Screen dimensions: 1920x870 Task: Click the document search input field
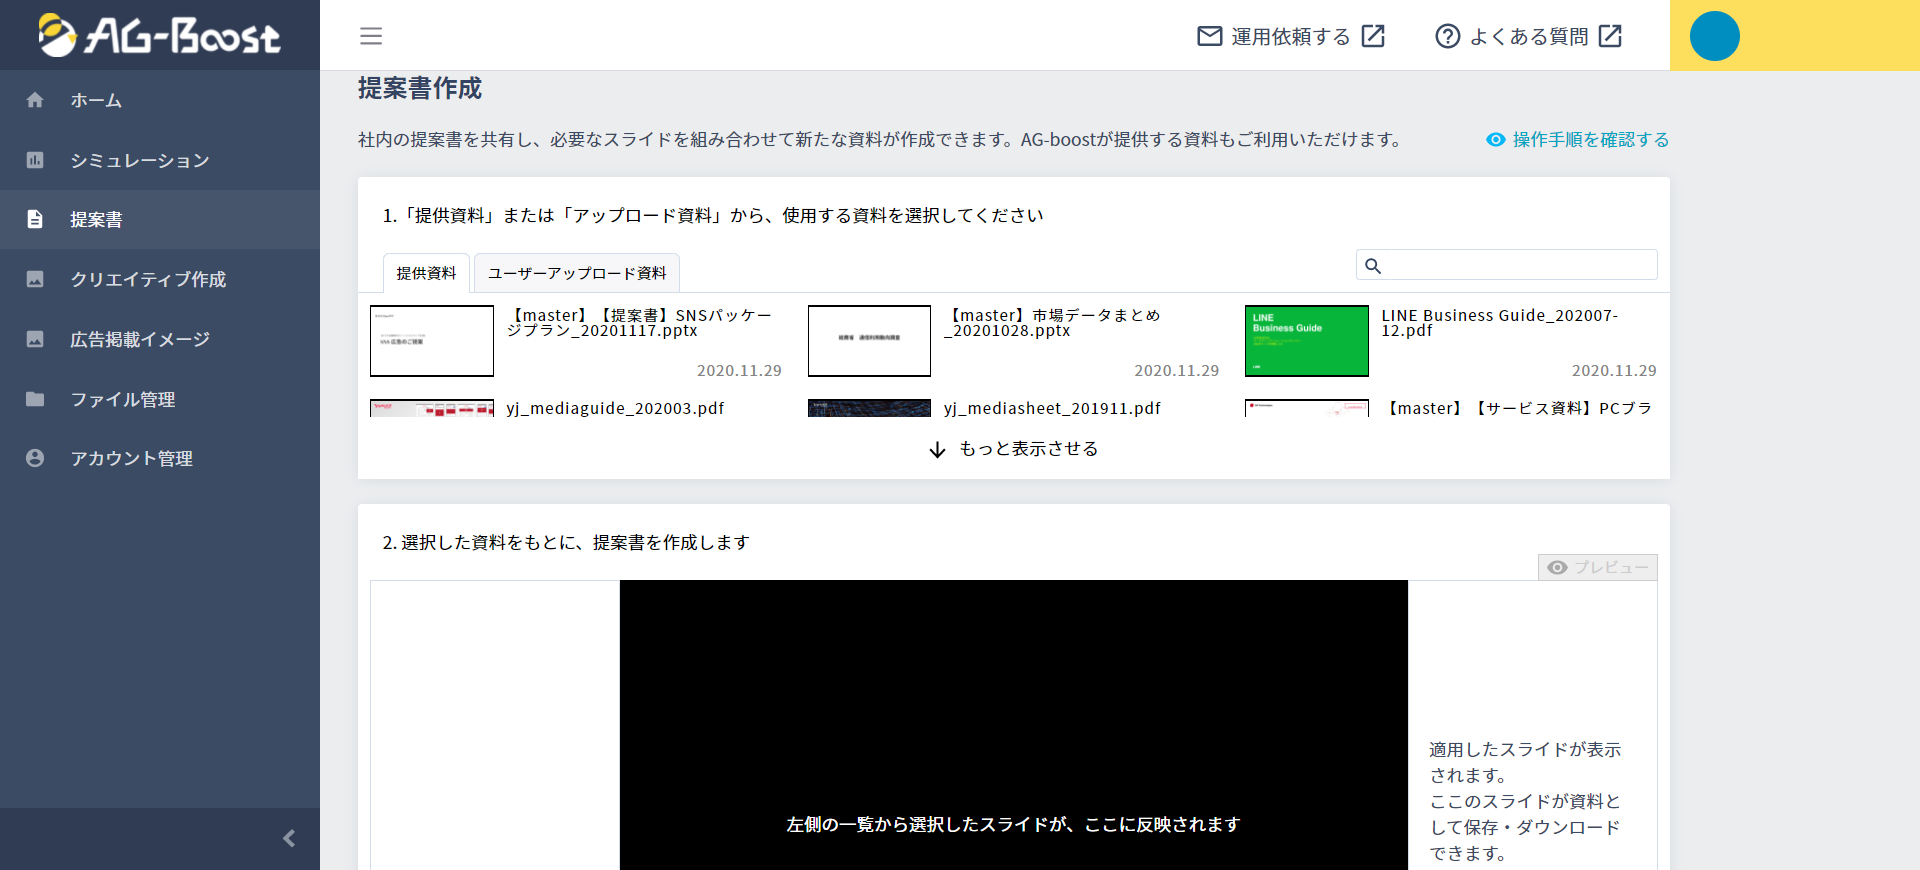[x=1517, y=265]
